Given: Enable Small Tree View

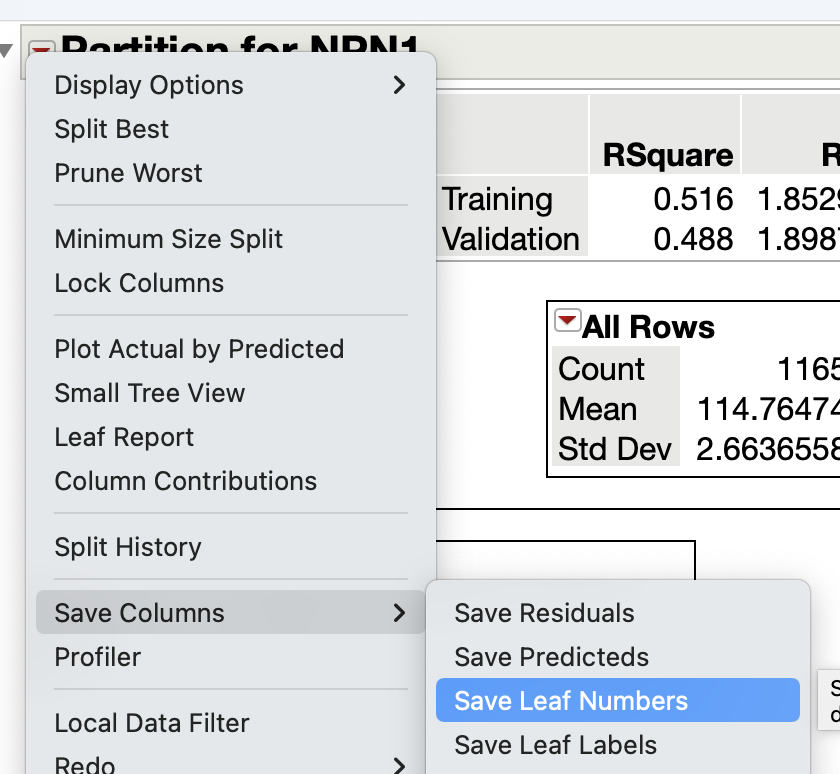Looking at the screenshot, I should pyautogui.click(x=149, y=393).
